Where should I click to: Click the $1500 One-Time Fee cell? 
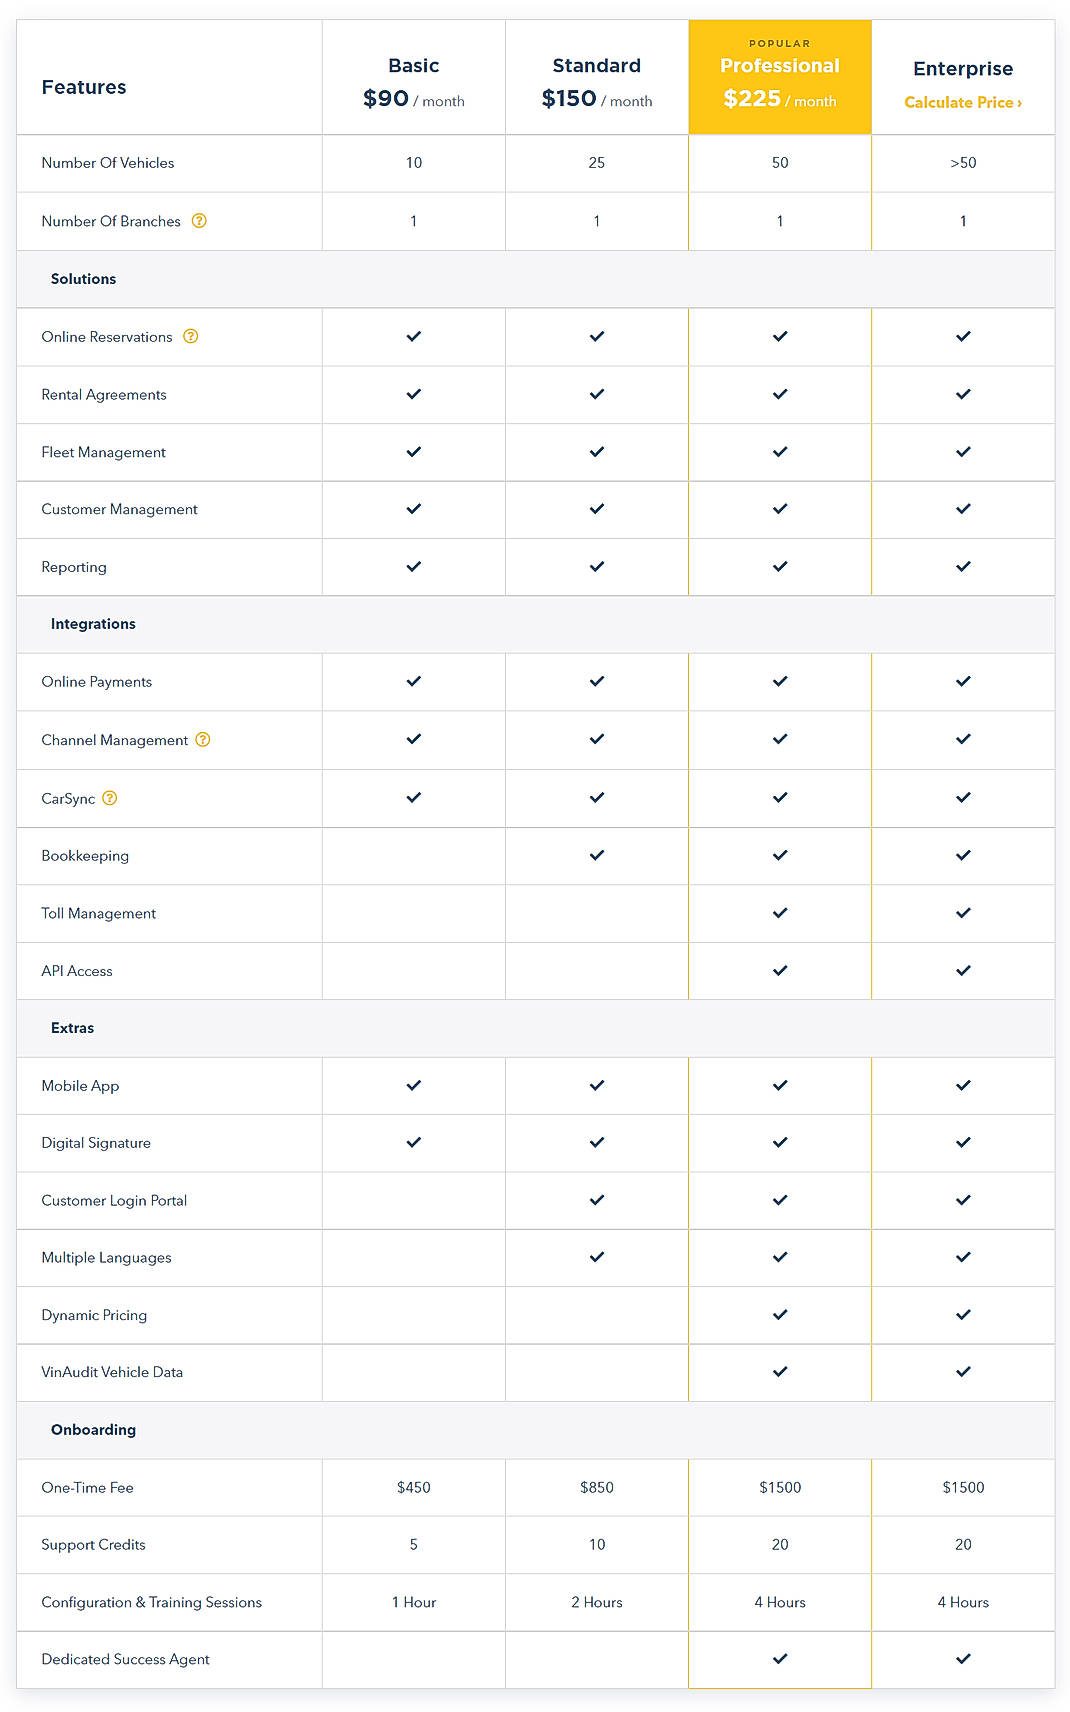click(779, 1487)
